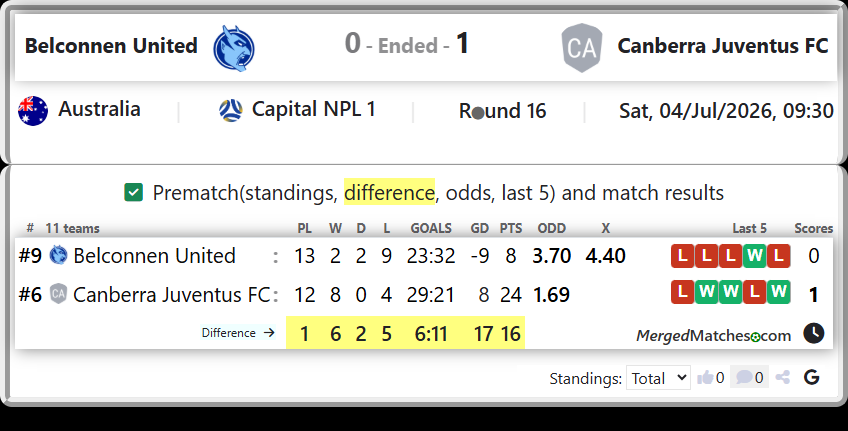Click the Australia flag icon
This screenshot has width=848, height=431.
[33, 110]
